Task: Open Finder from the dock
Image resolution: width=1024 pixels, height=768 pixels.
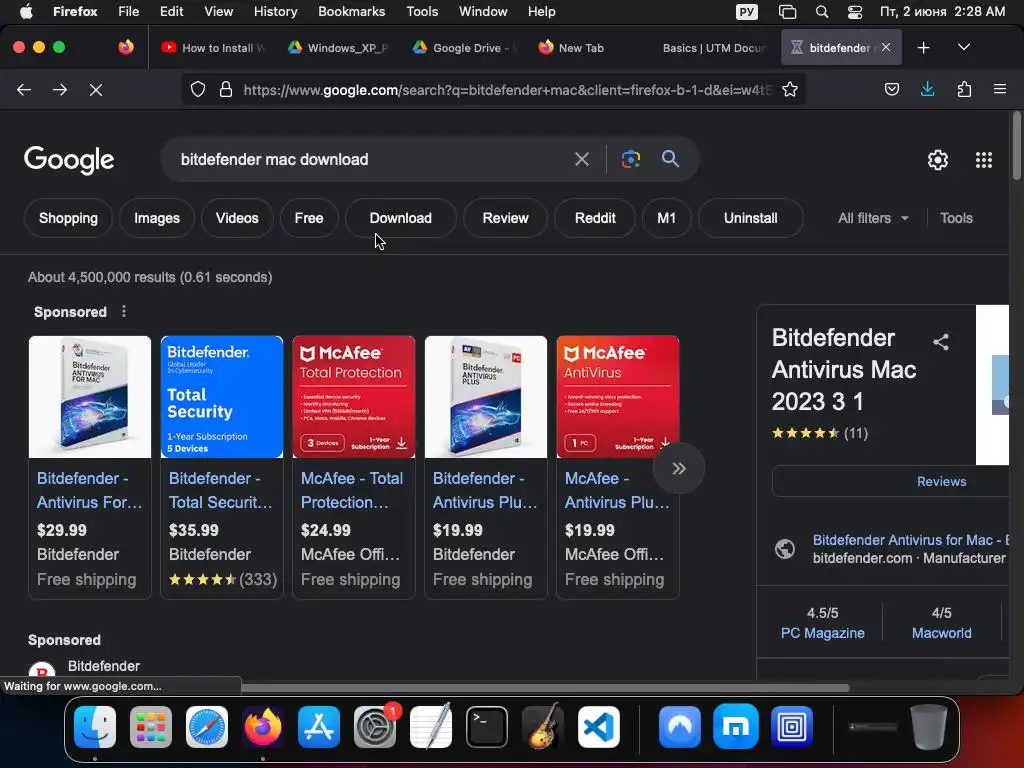Action: pyautogui.click(x=95, y=727)
